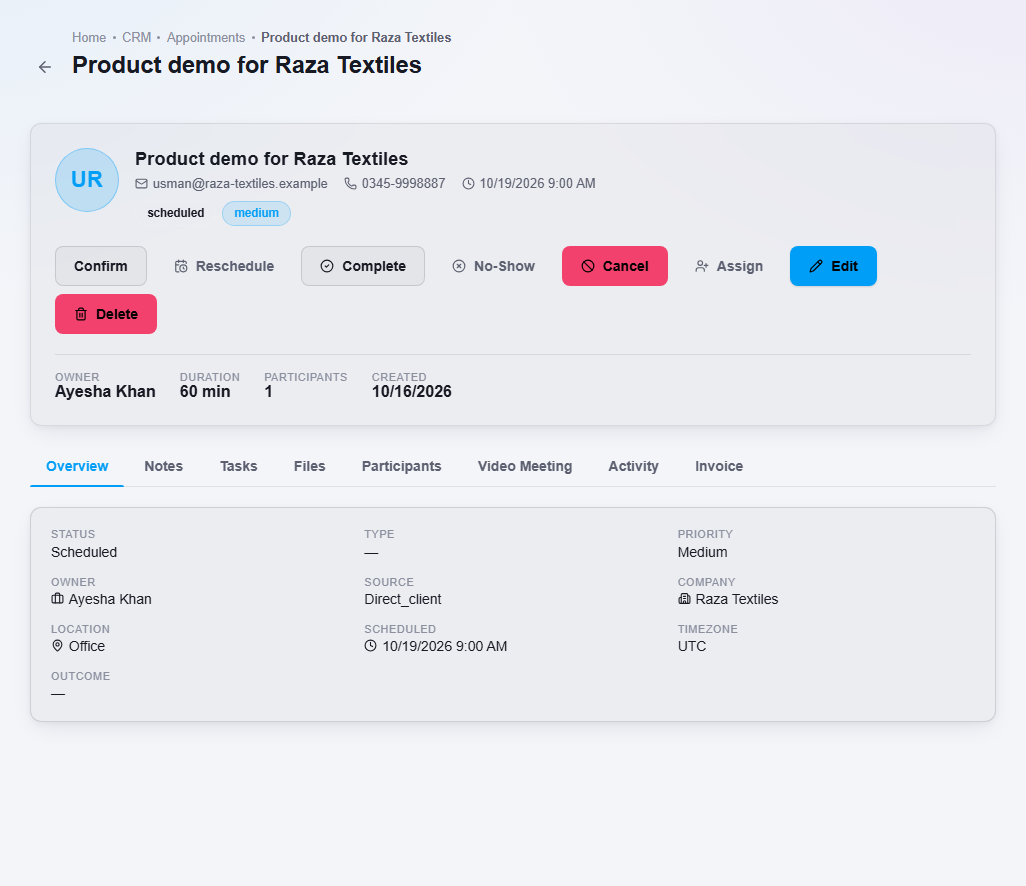1026x886 pixels.
Task: View the Files tab
Action: [310, 467]
